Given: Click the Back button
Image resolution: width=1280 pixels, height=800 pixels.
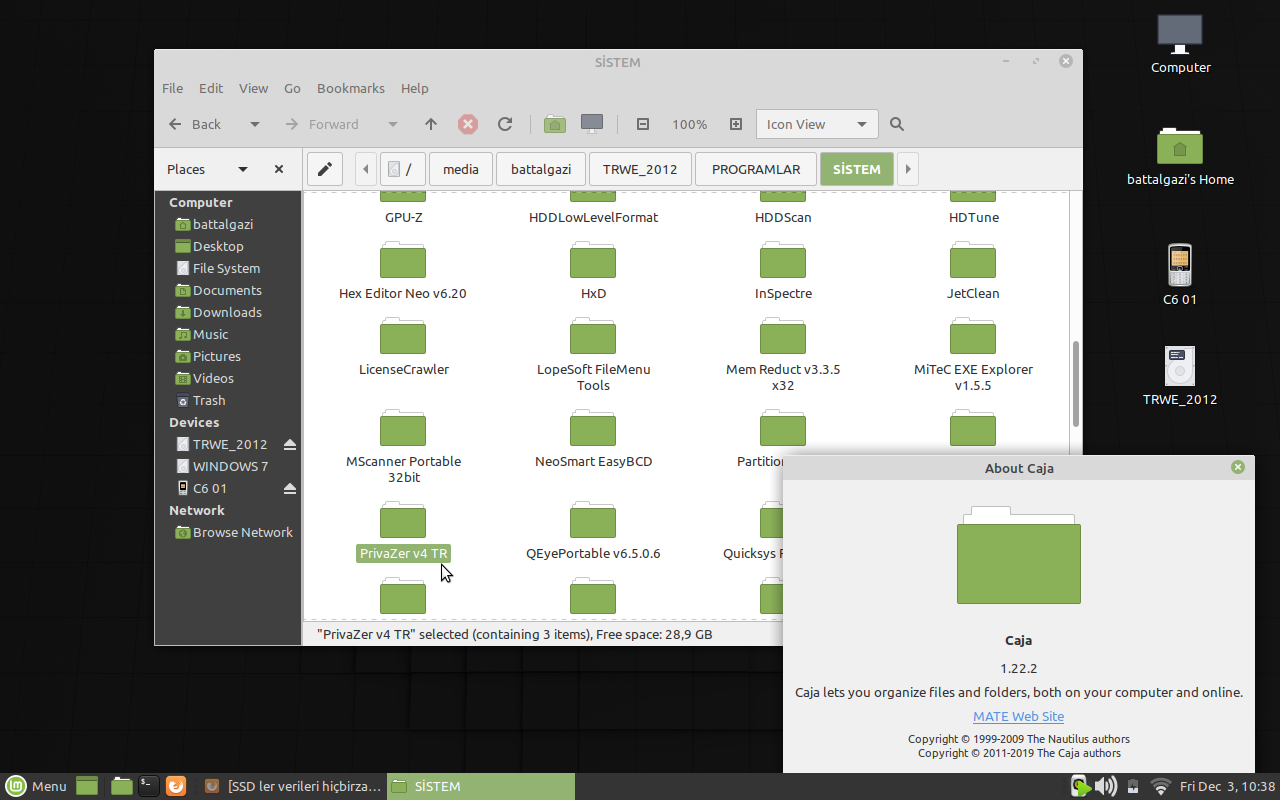Looking at the screenshot, I should point(196,124).
